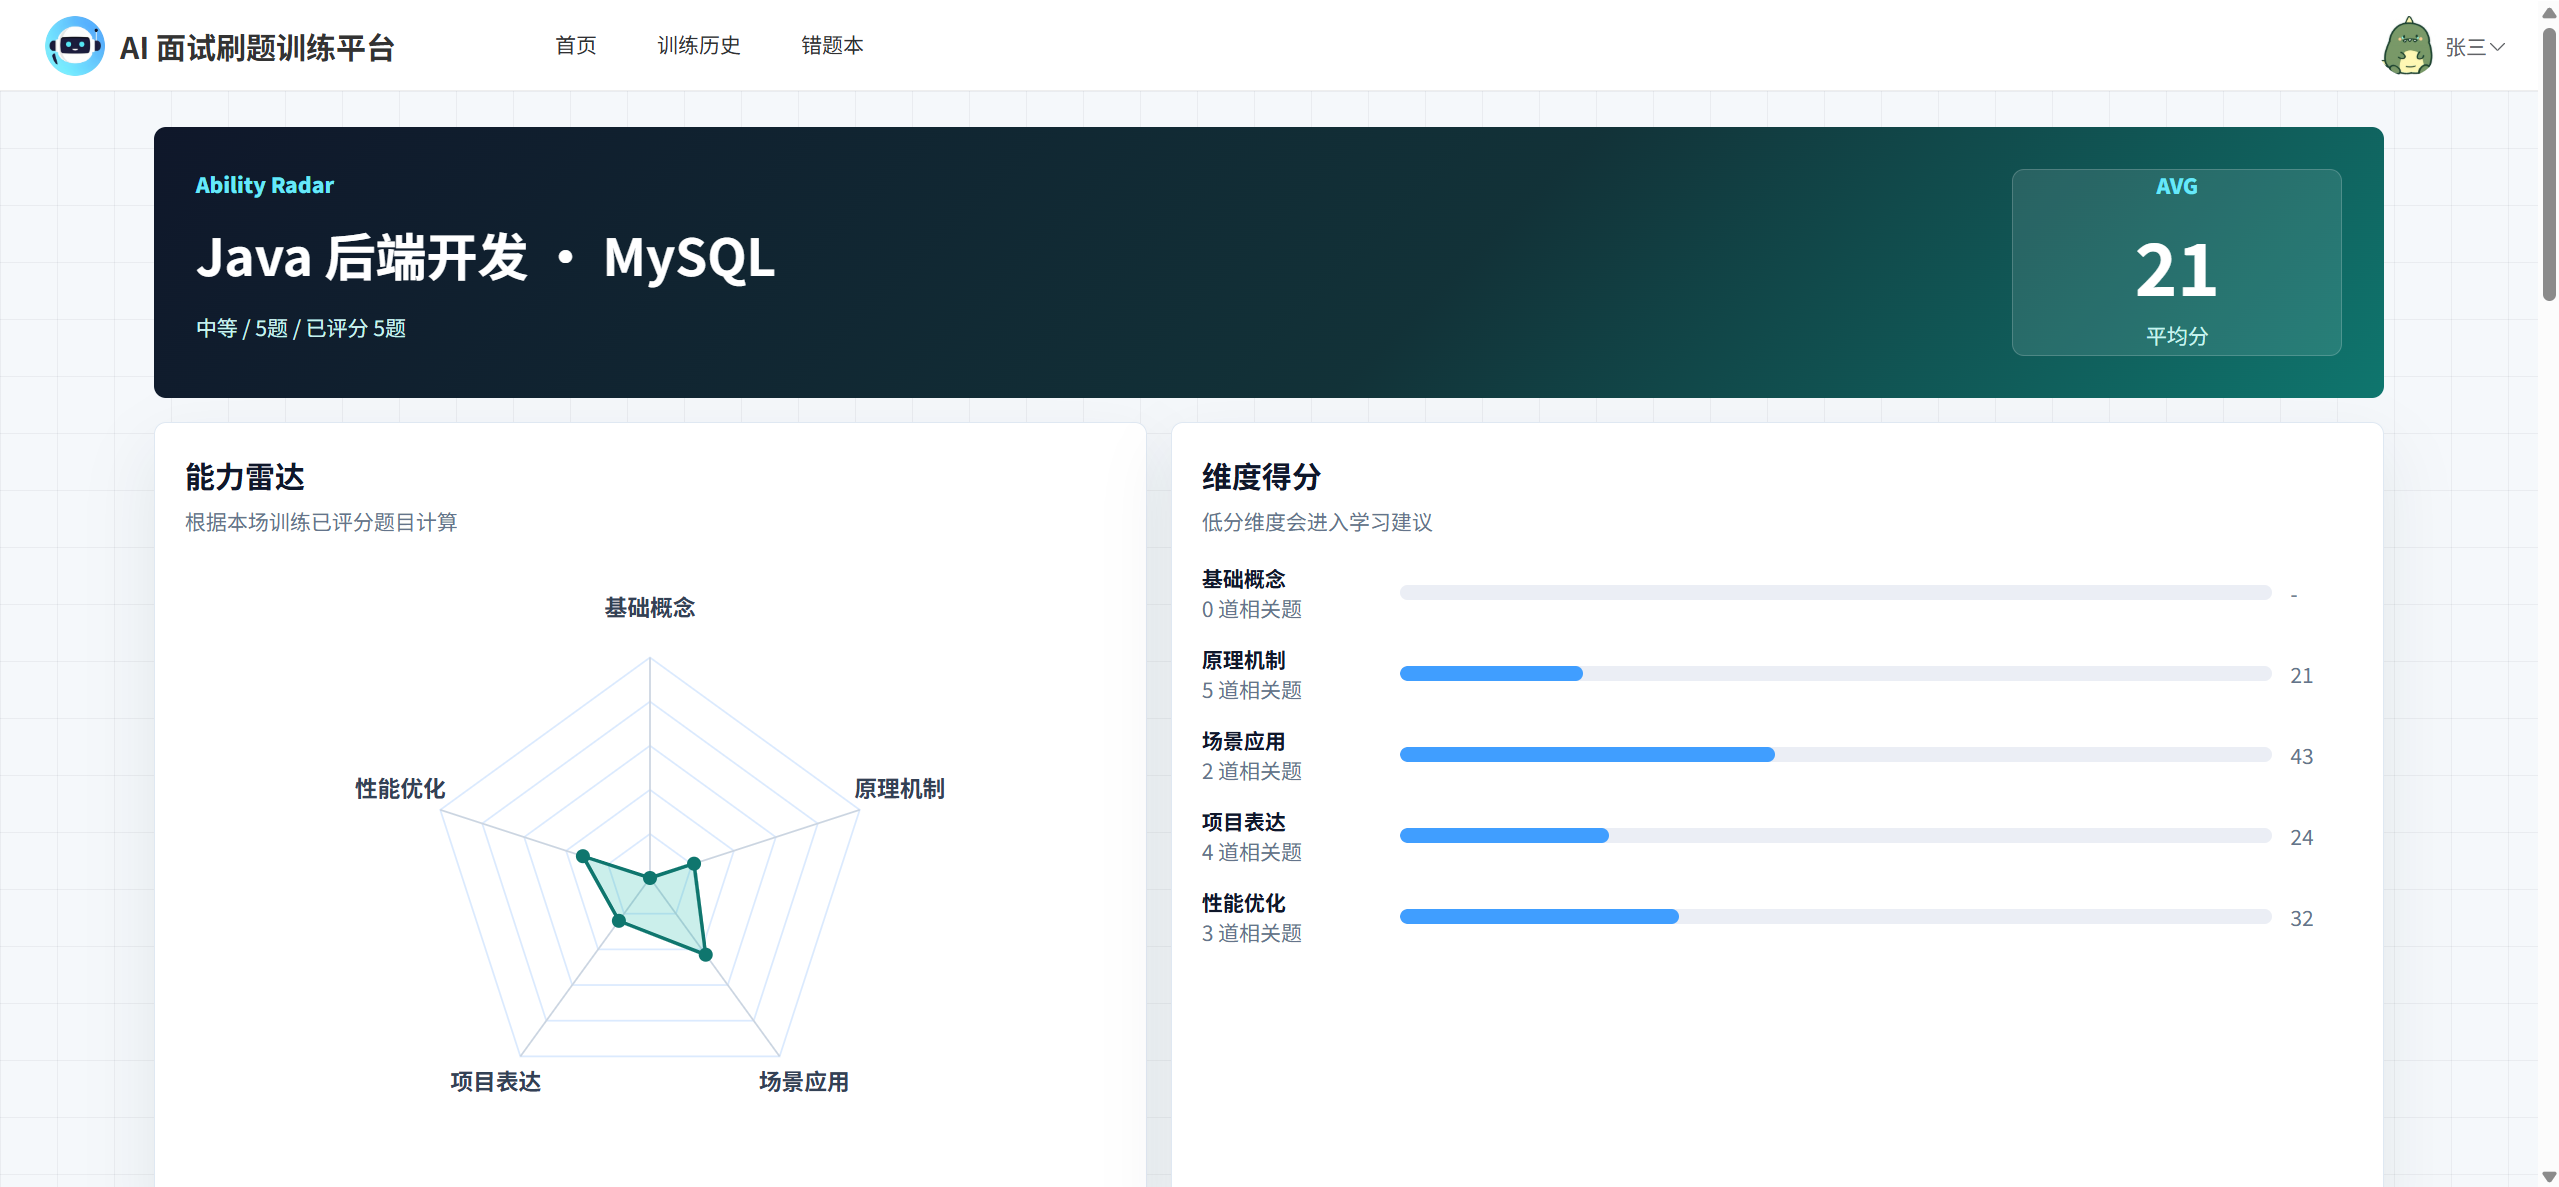Viewport: 2559px width, 1187px height.
Task: Open the 错题本 navigation item
Action: click(832, 46)
